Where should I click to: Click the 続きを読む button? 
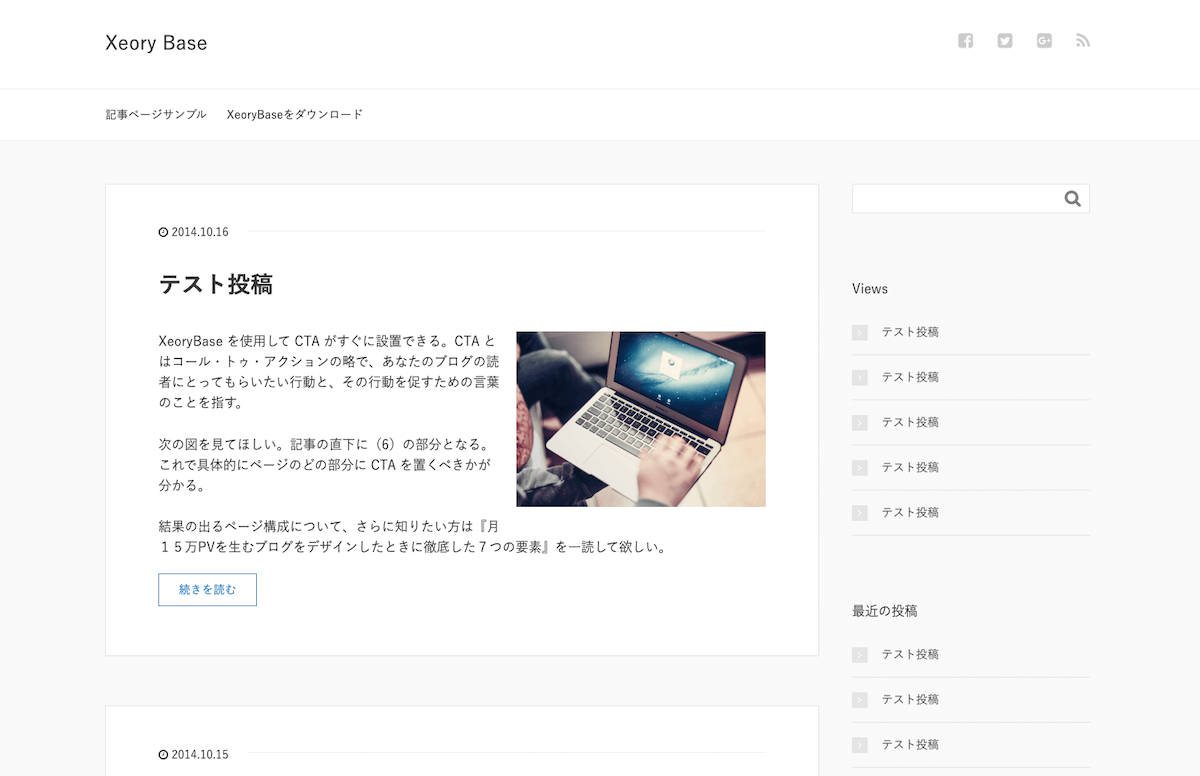207,589
